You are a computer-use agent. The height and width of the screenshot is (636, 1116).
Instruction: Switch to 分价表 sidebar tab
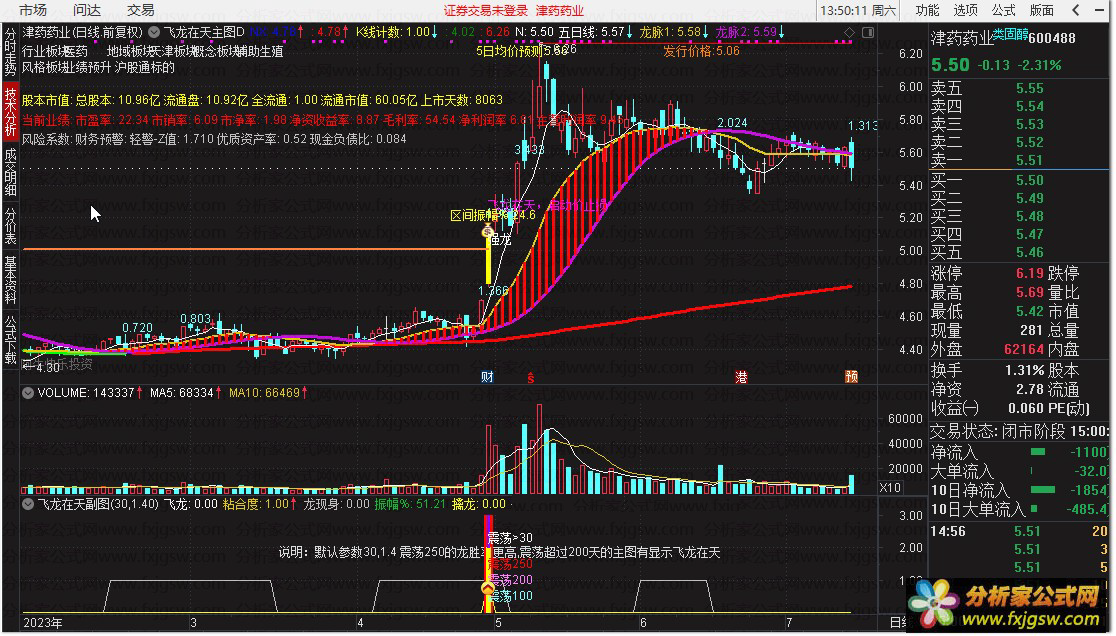click(x=10, y=226)
